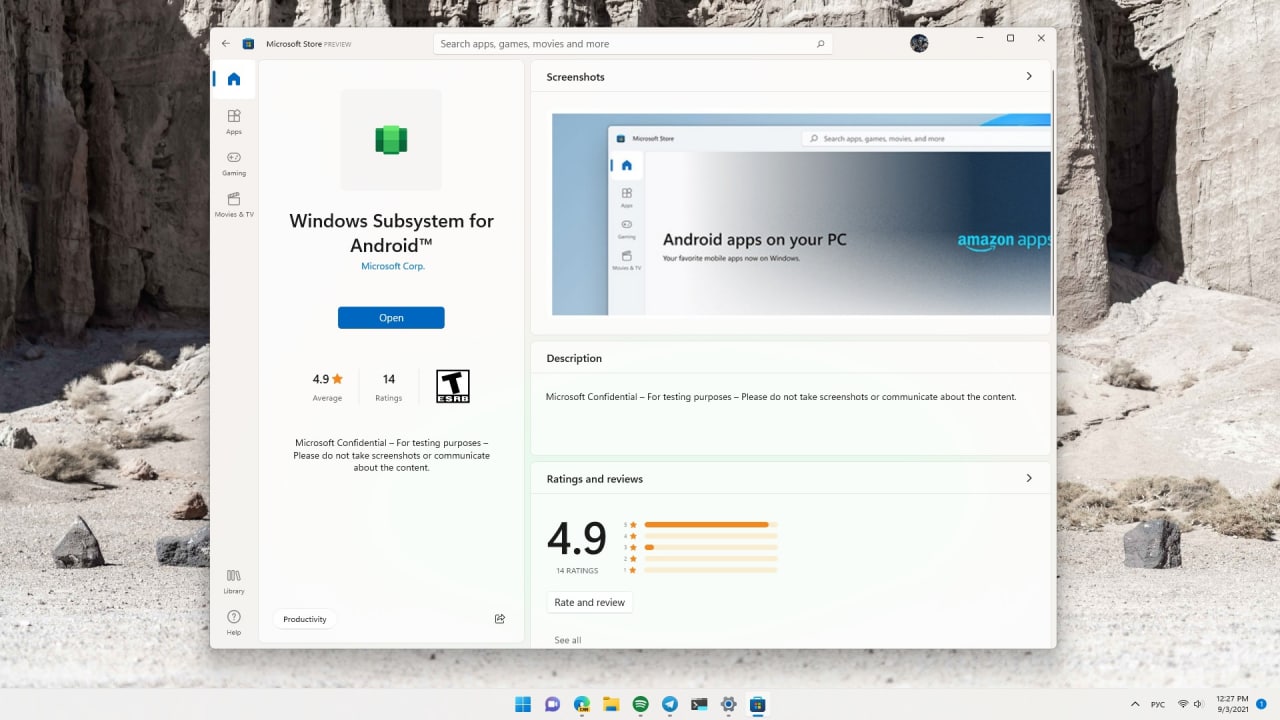Click the 5-star rating bar
The height and width of the screenshot is (720, 1280).
click(x=711, y=524)
